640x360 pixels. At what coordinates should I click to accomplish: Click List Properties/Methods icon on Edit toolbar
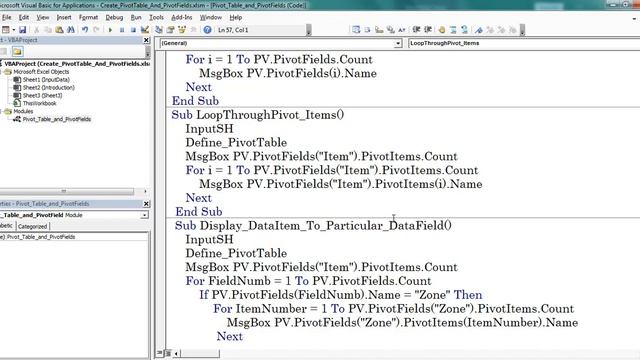(x=356, y=30)
